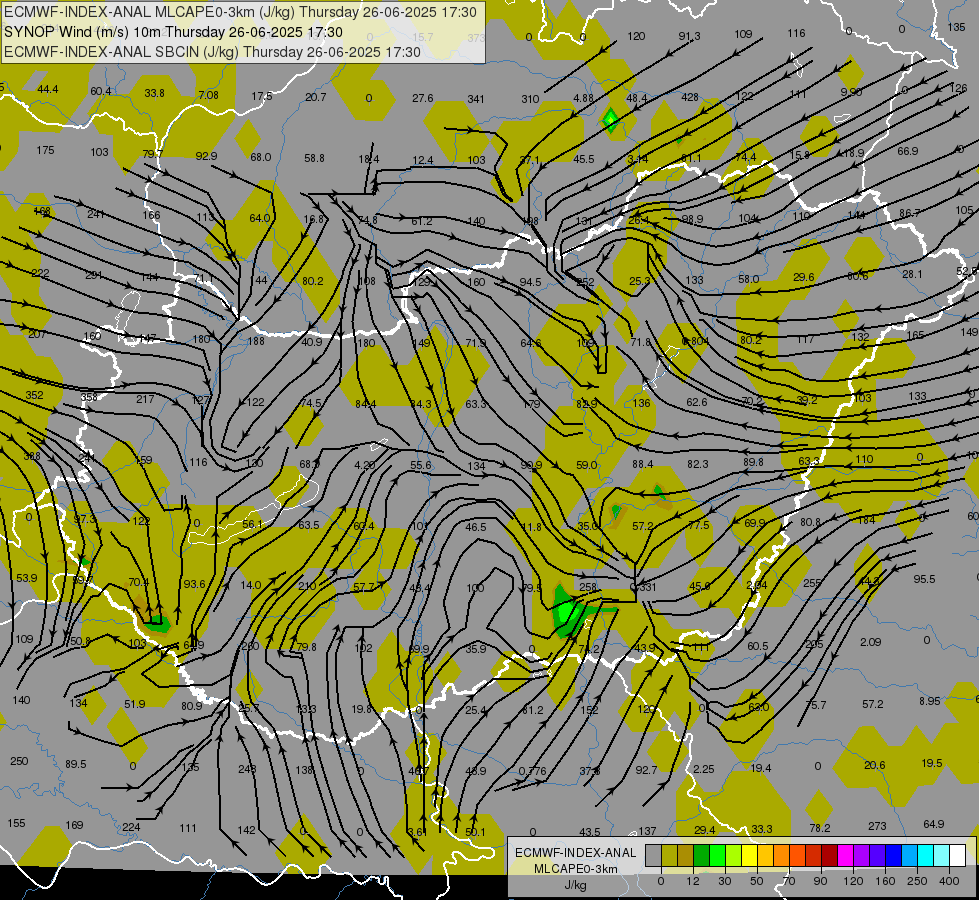Select the map value 255
Image resolution: width=979 pixels, height=900 pixels.
pyautogui.click(x=812, y=583)
